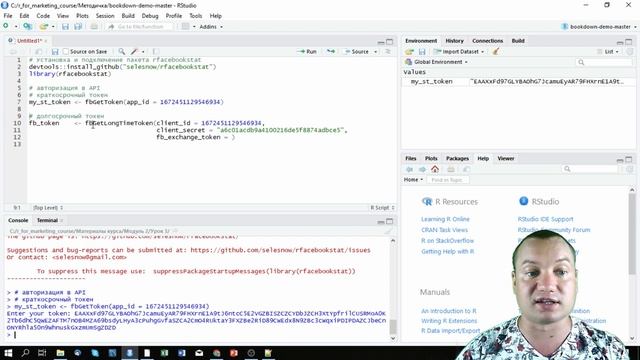This screenshot has width=640, height=360.
Task: Click the Environment search field
Action: tap(604, 62)
